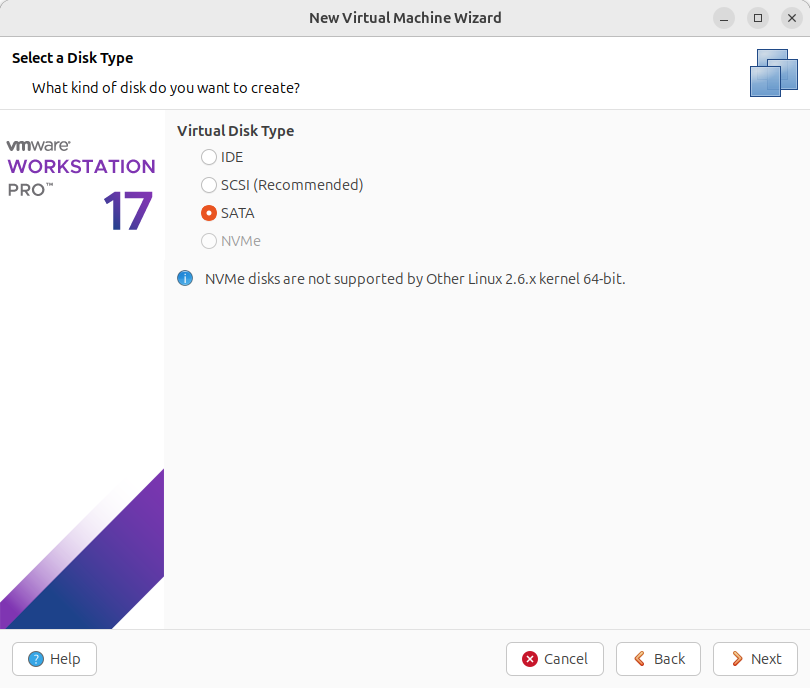
Task: Click the SCSI (Recommended) label text
Action: 292,185
